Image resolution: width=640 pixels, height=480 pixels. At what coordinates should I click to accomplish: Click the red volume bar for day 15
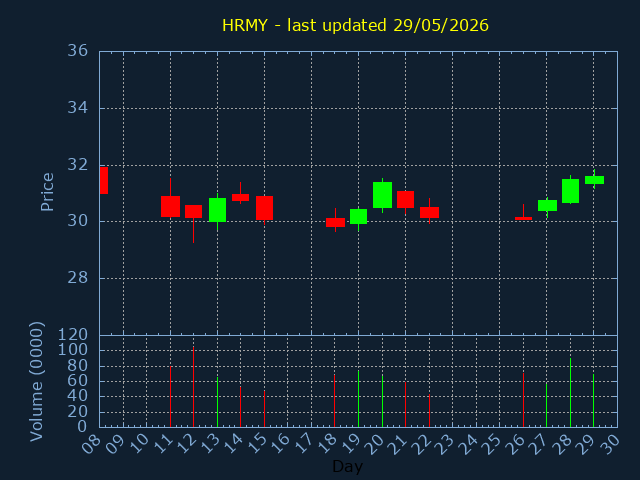tap(264, 409)
